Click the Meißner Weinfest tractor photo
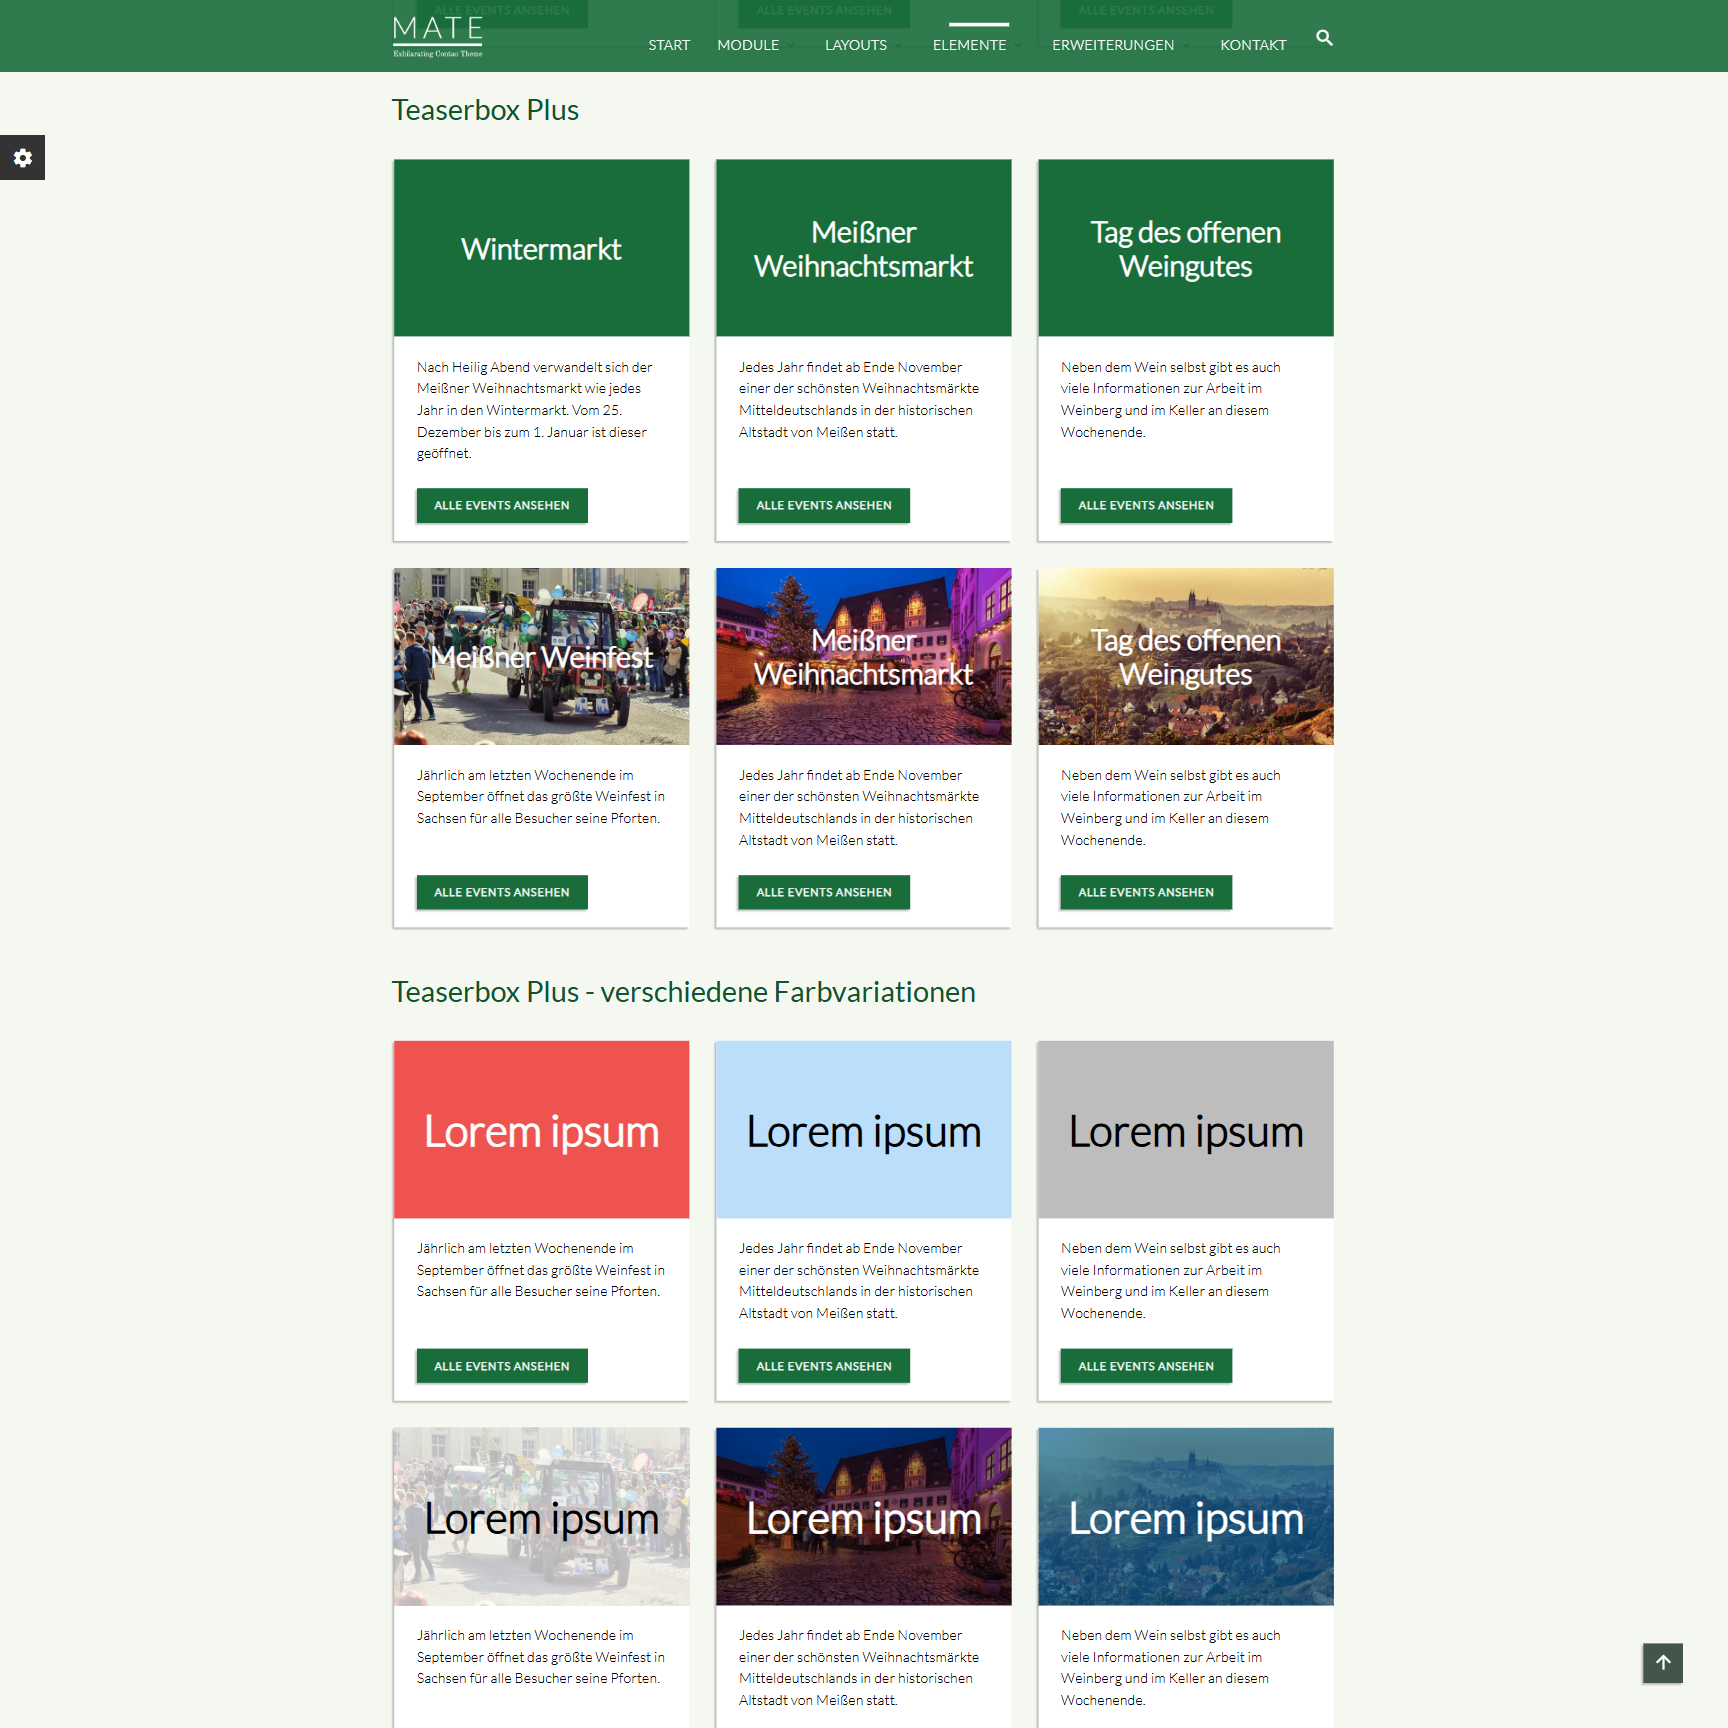 541,657
